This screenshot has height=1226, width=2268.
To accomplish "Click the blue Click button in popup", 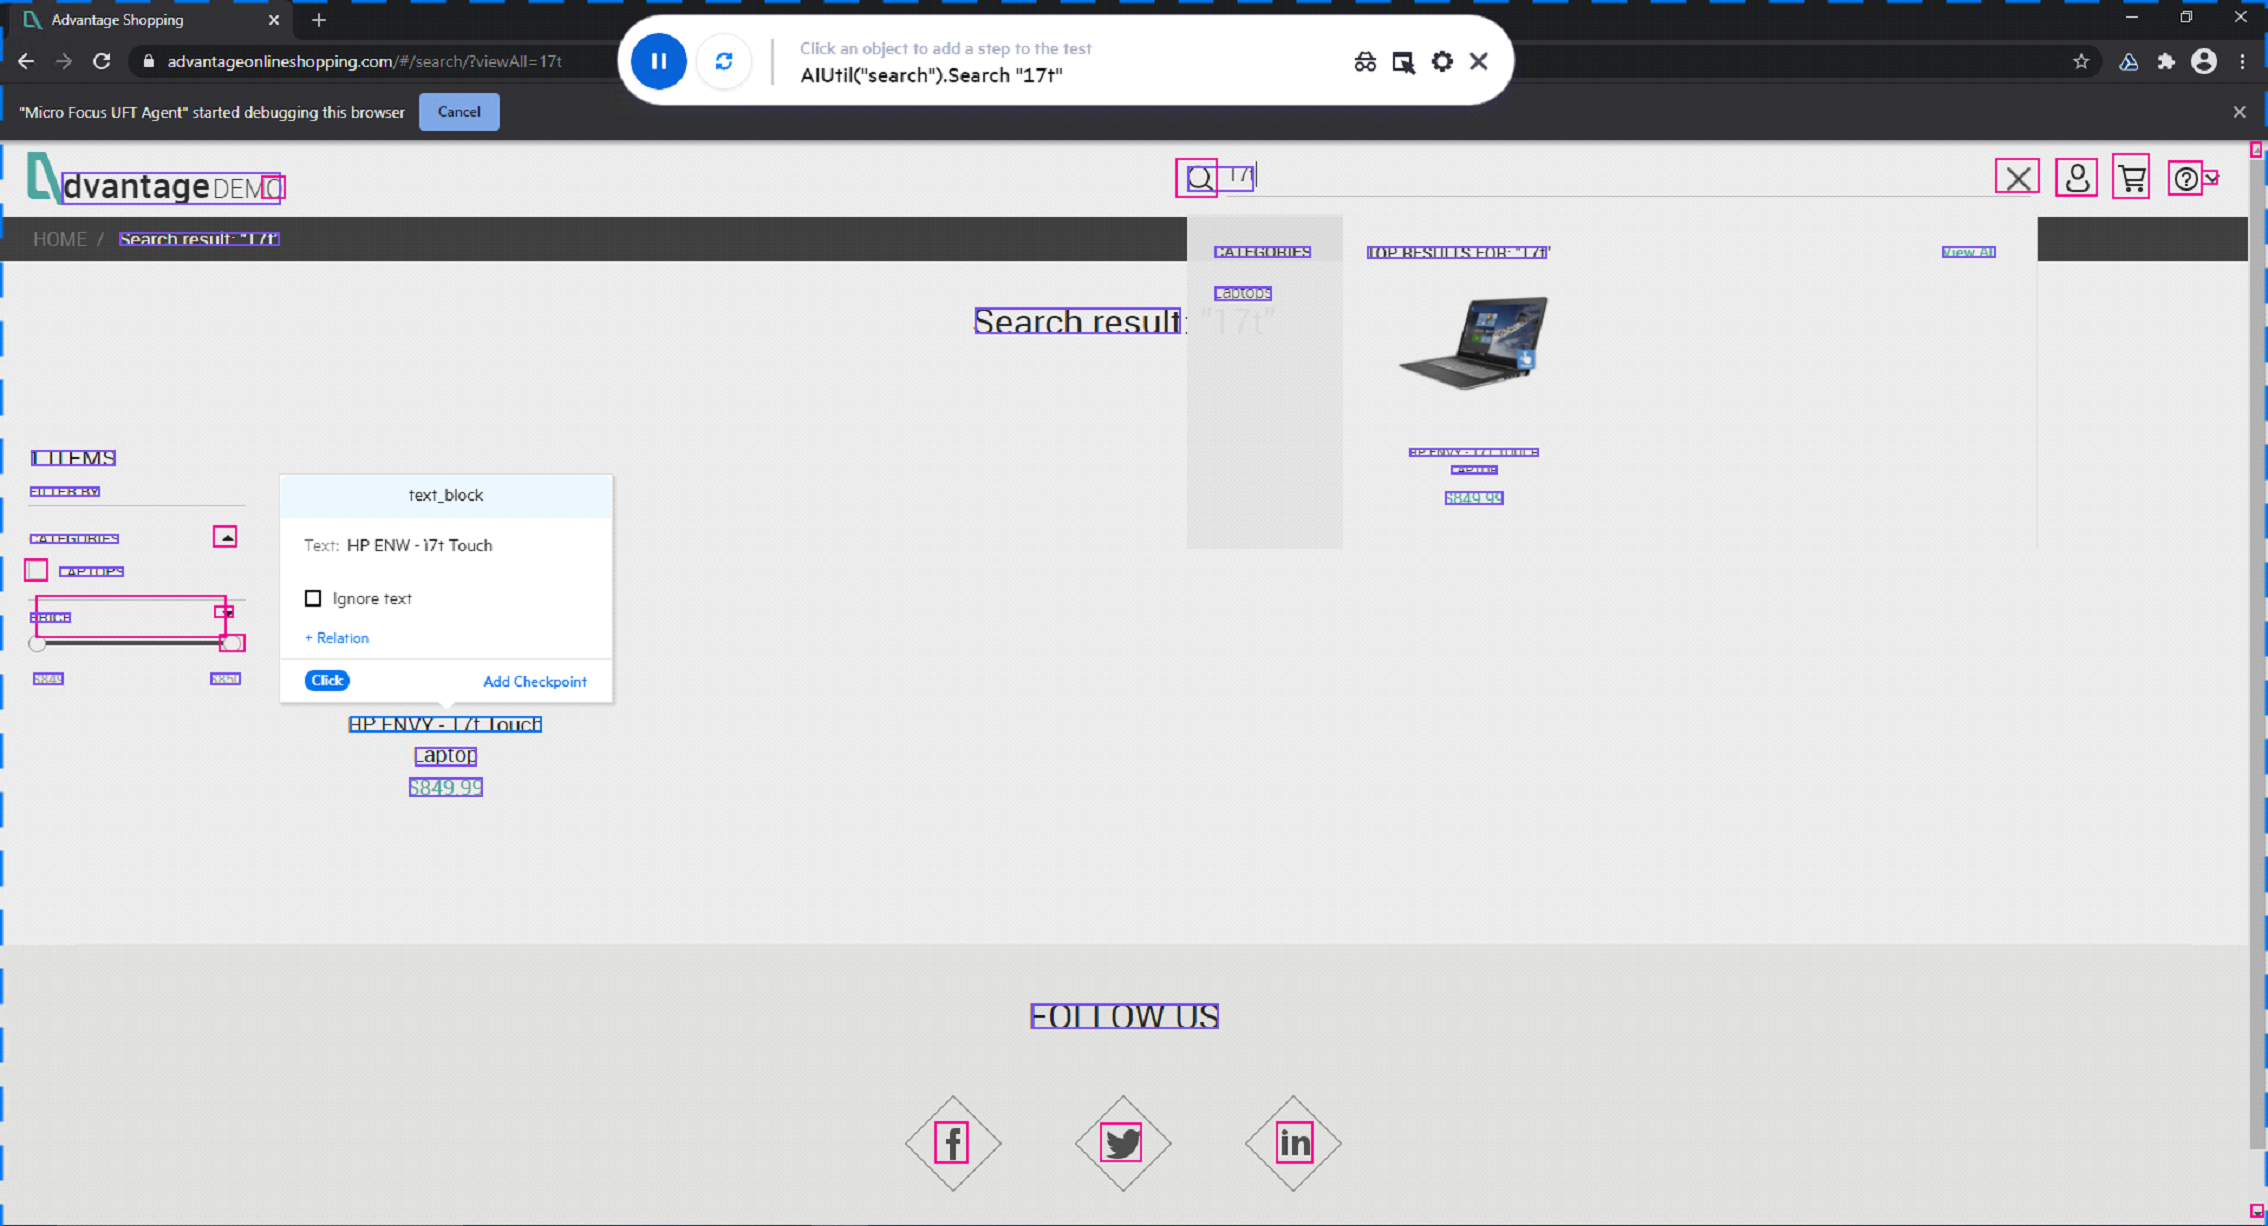I will [x=327, y=680].
